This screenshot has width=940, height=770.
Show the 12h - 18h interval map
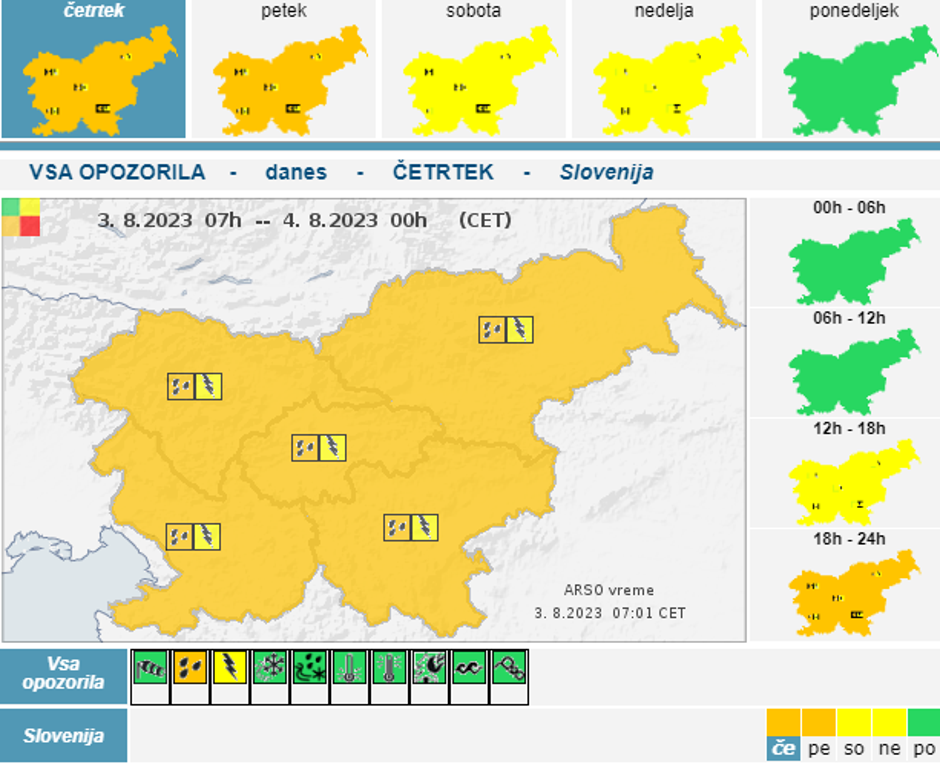(x=851, y=475)
